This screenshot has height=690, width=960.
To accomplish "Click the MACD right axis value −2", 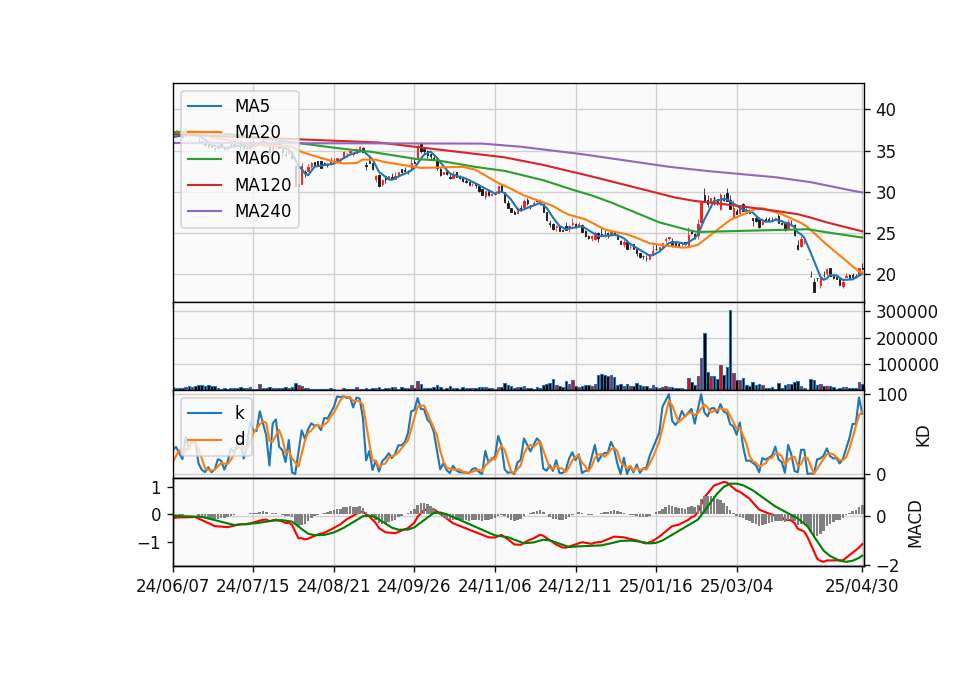I will coord(888,566).
